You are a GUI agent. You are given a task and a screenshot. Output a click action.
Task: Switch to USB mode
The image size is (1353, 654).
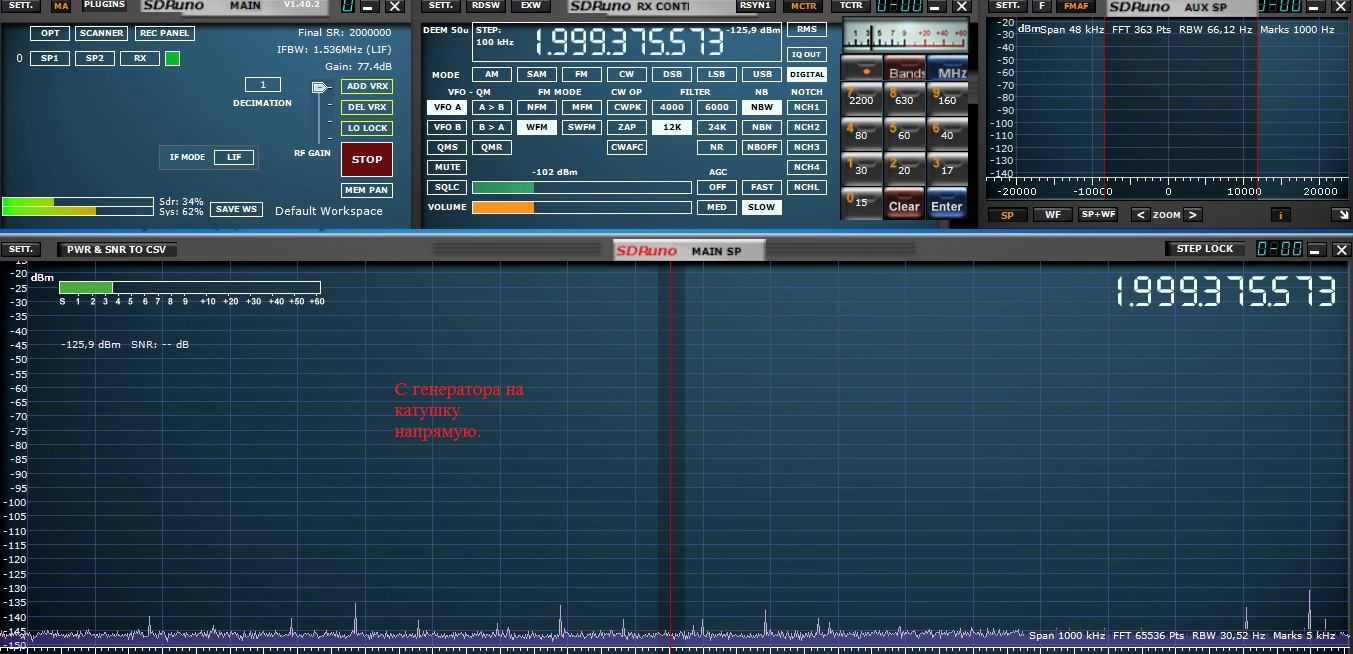coord(762,75)
